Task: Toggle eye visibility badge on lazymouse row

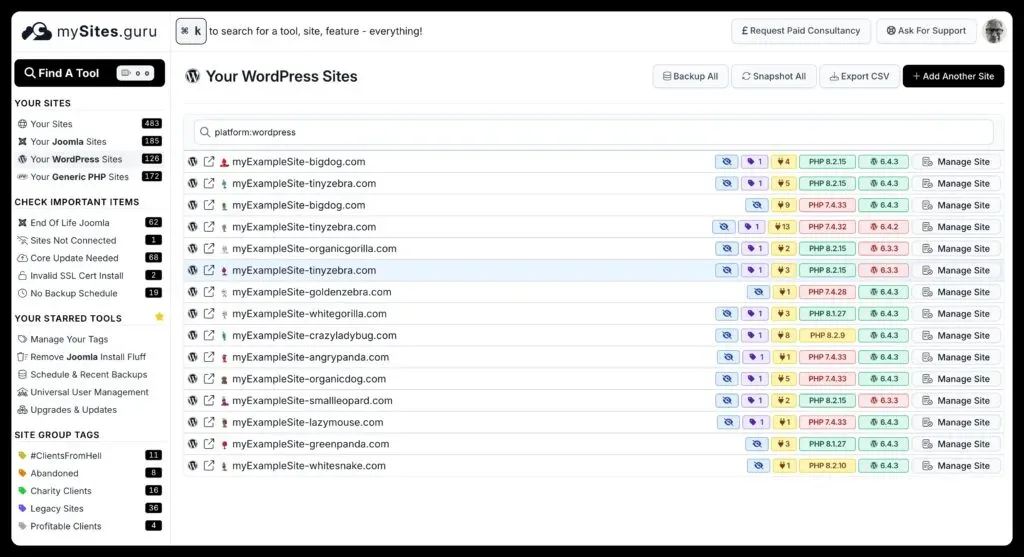Action: point(728,422)
